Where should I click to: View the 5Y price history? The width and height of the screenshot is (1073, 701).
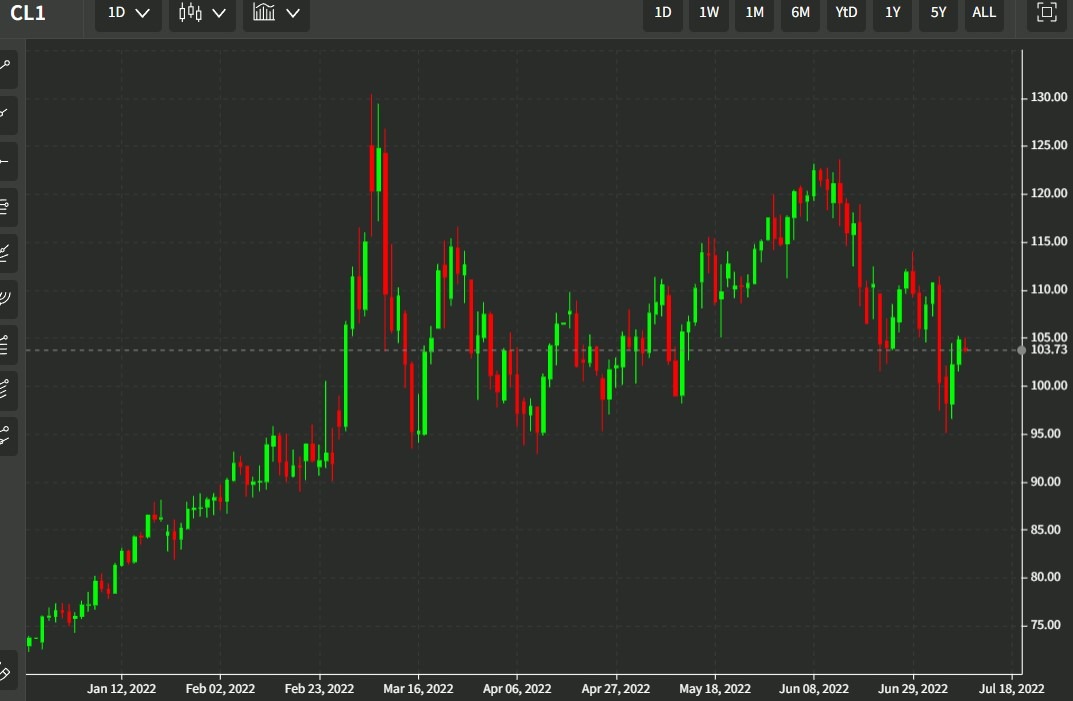[937, 14]
